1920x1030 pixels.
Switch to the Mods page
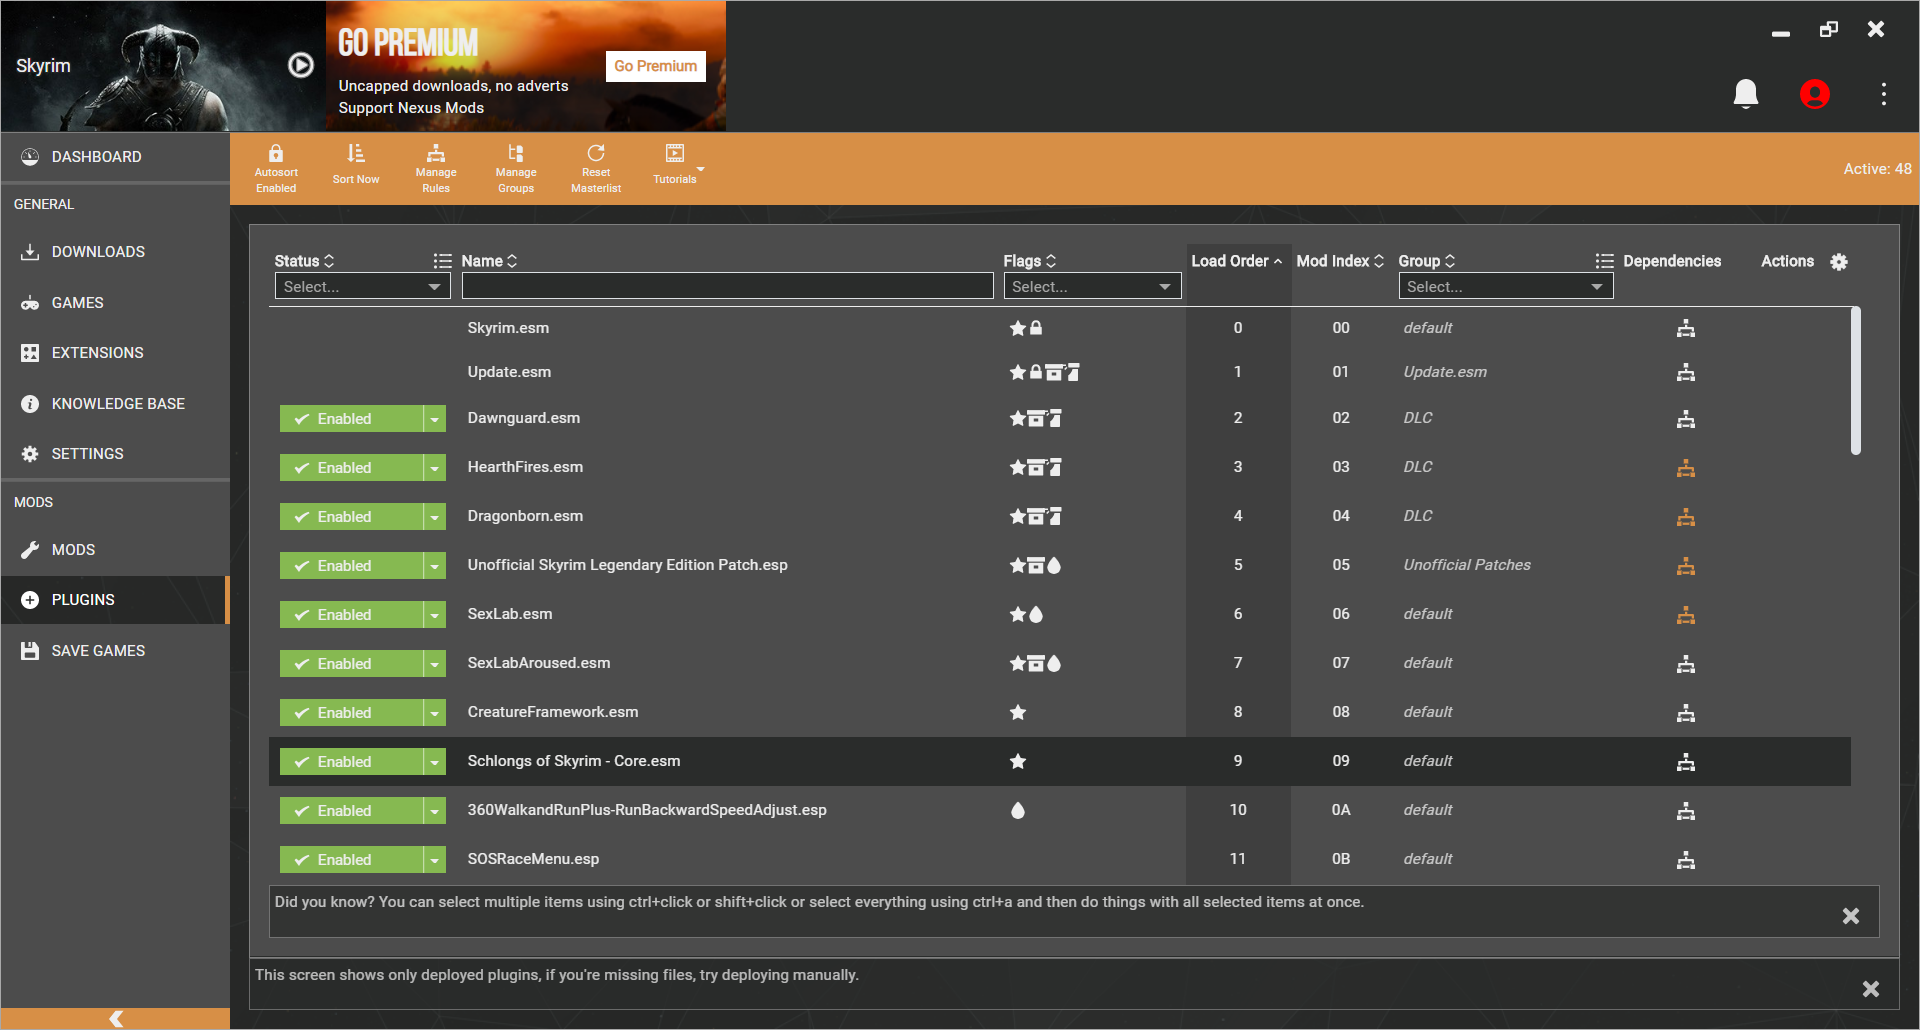(115, 550)
